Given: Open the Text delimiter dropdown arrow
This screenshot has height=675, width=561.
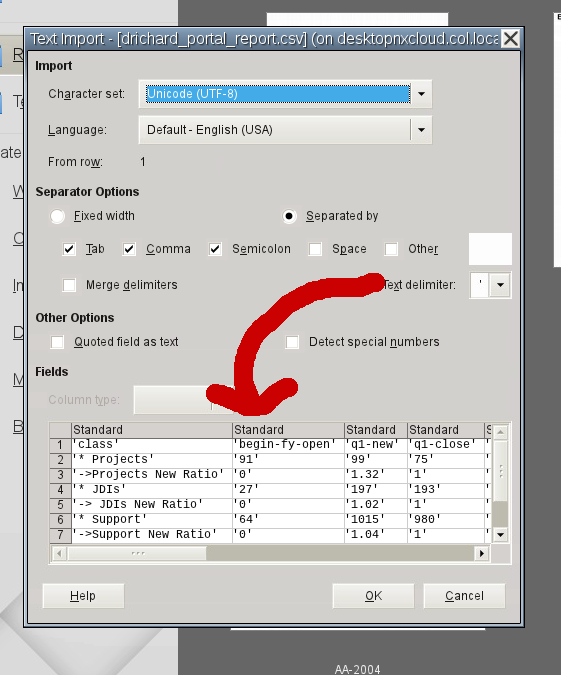Looking at the screenshot, I should coord(500,285).
